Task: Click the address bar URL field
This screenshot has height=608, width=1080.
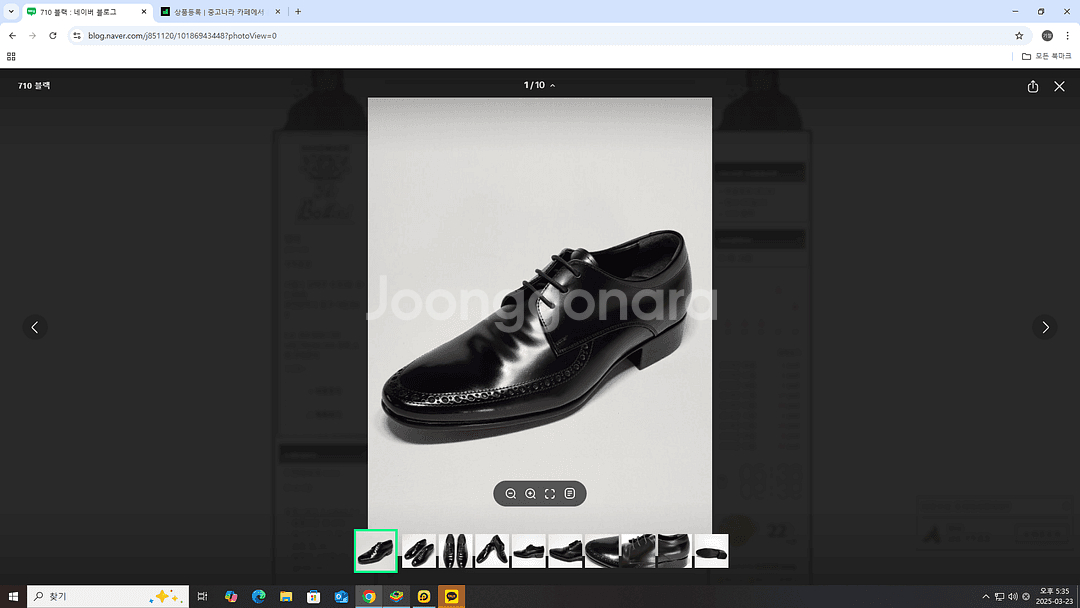Action: pos(548,36)
